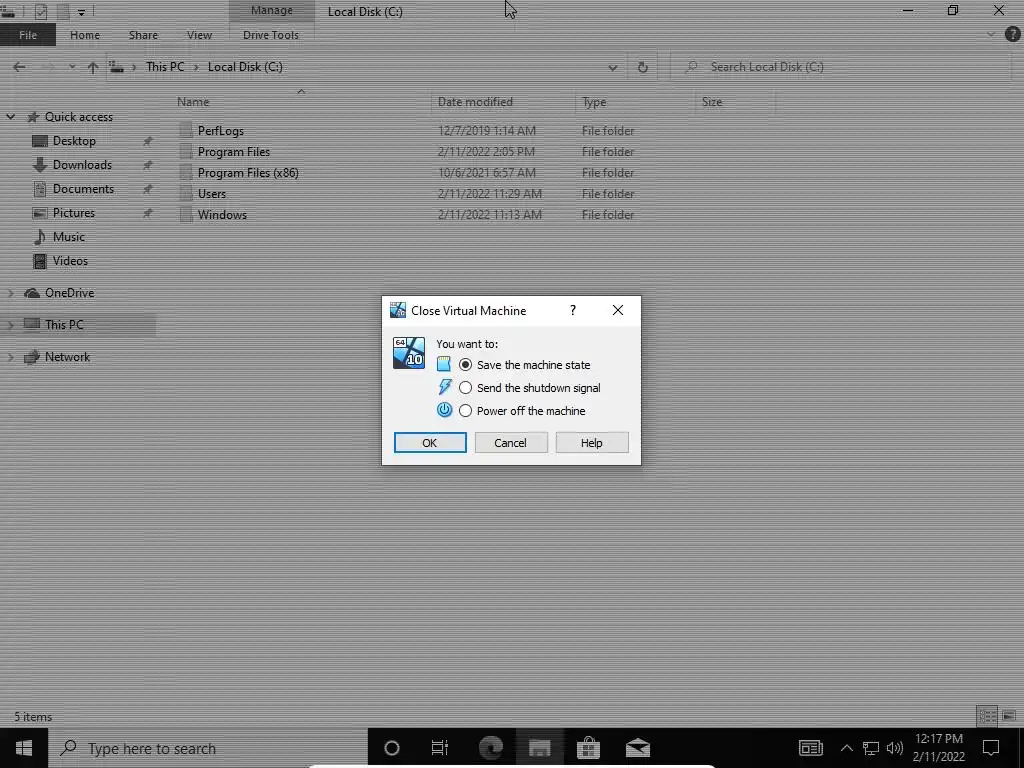Open the Windows Start menu
This screenshot has width=1024, height=768.
[24, 748]
